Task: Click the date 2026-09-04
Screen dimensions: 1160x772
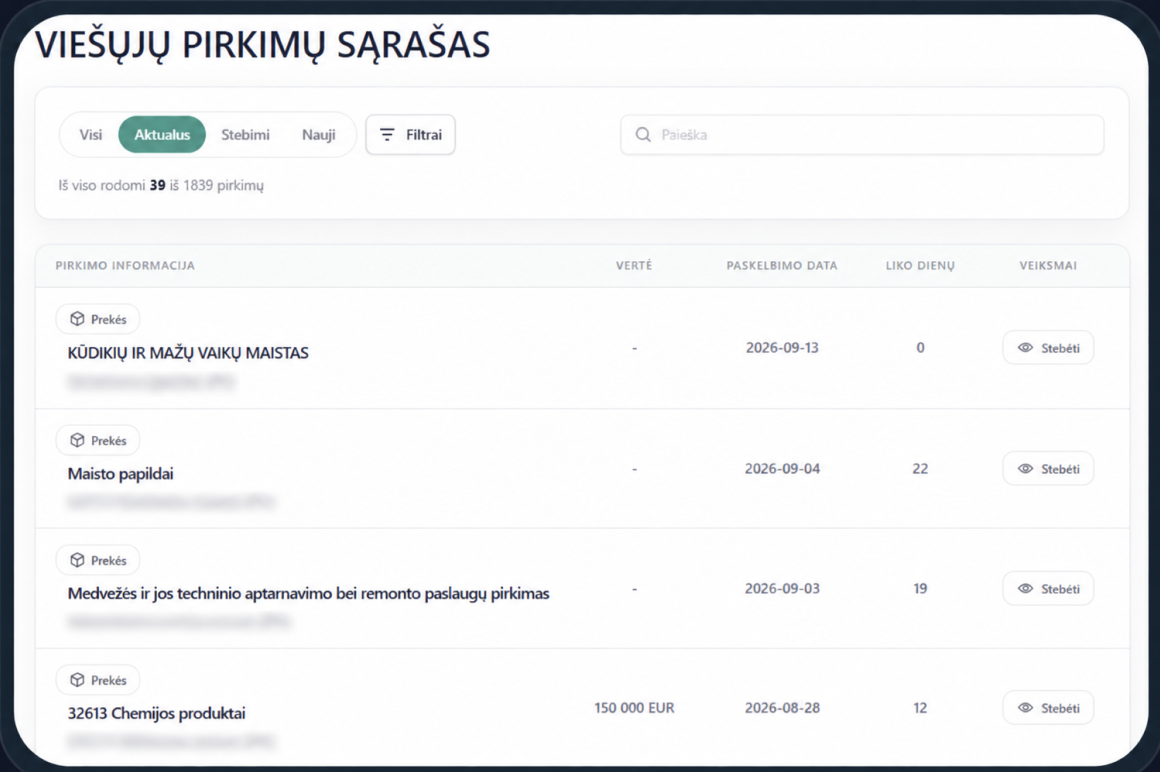Action: coord(782,469)
